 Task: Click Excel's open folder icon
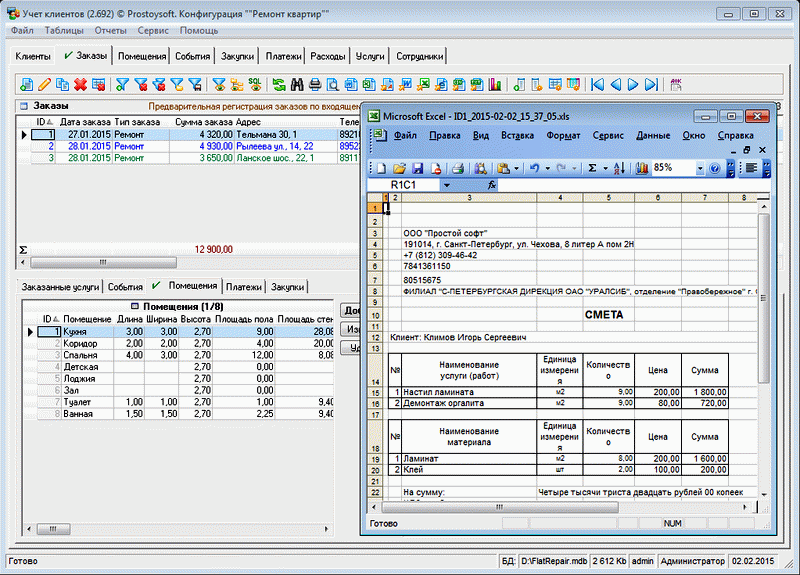(x=399, y=168)
